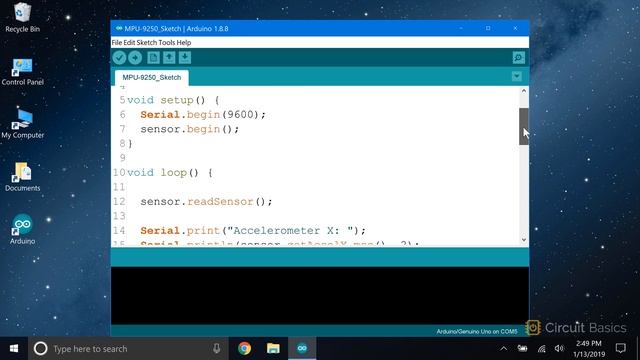Viewport: 640px width, 360px height.
Task: Select the MPU-9250_Sketch tab
Action: click(152, 77)
